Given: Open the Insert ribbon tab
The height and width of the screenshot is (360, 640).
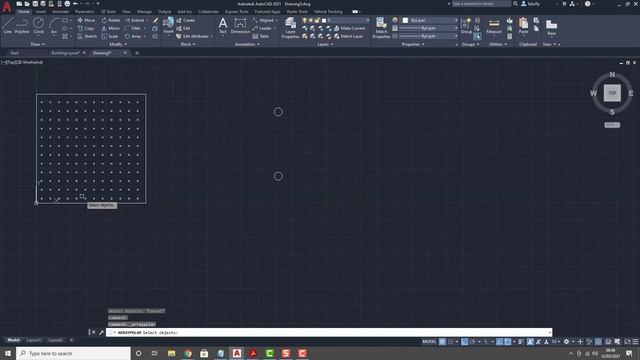Looking at the screenshot, I should [x=40, y=11].
